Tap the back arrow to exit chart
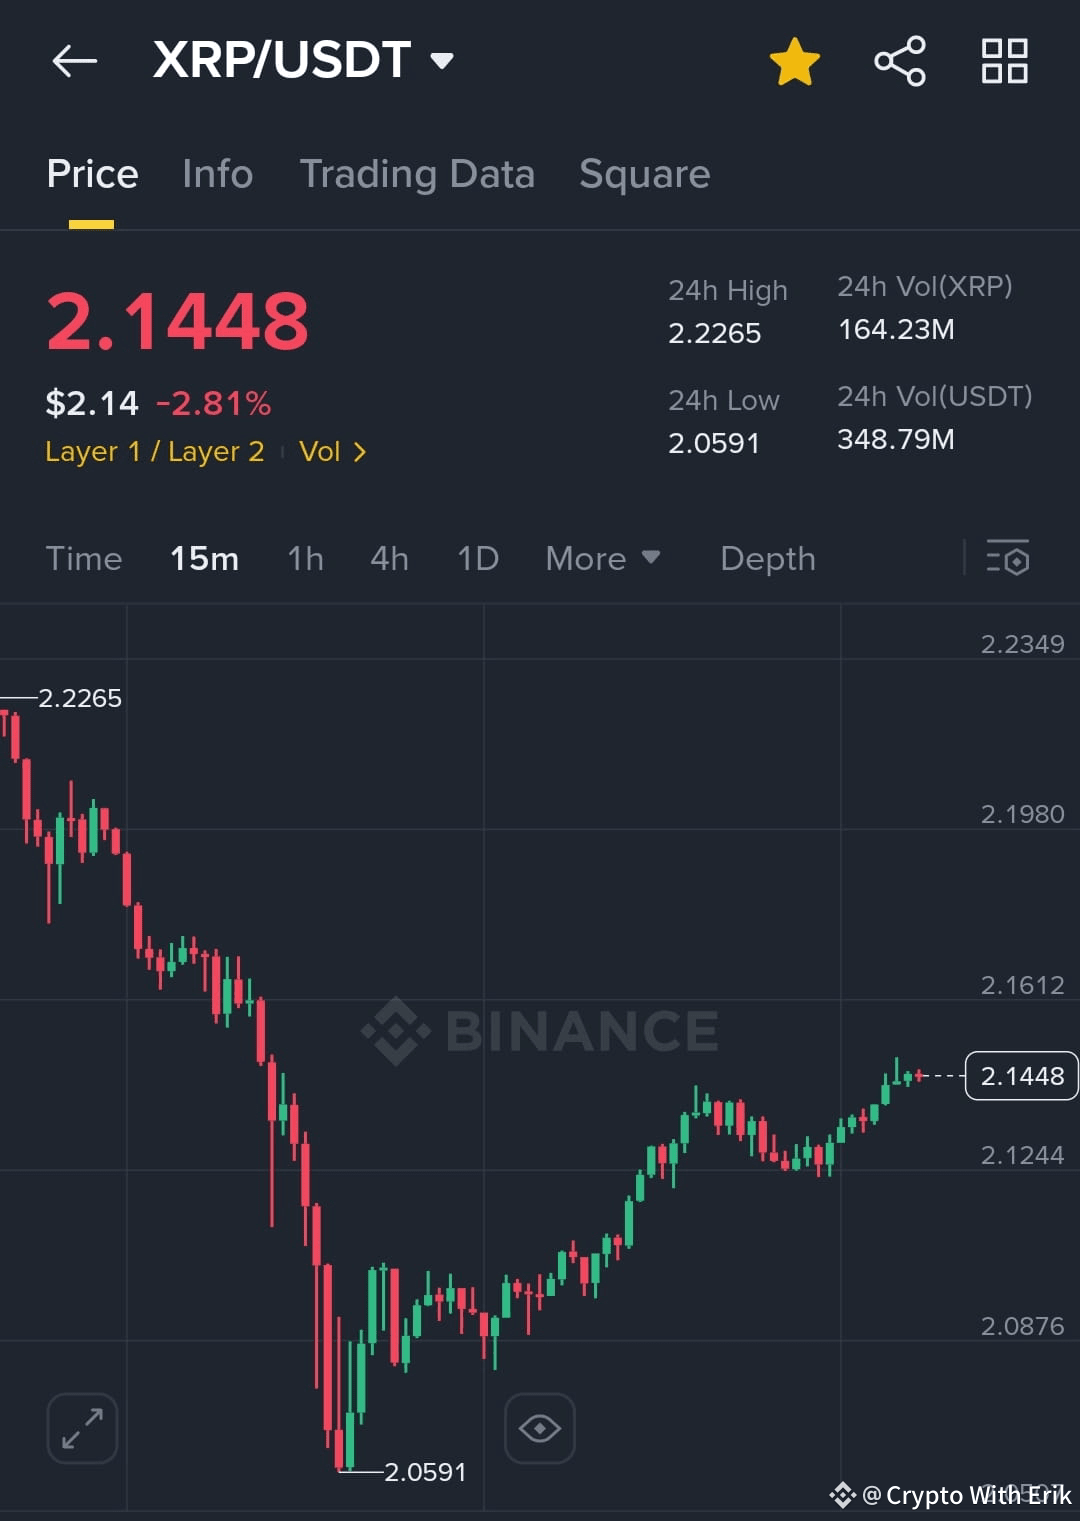 click(73, 61)
